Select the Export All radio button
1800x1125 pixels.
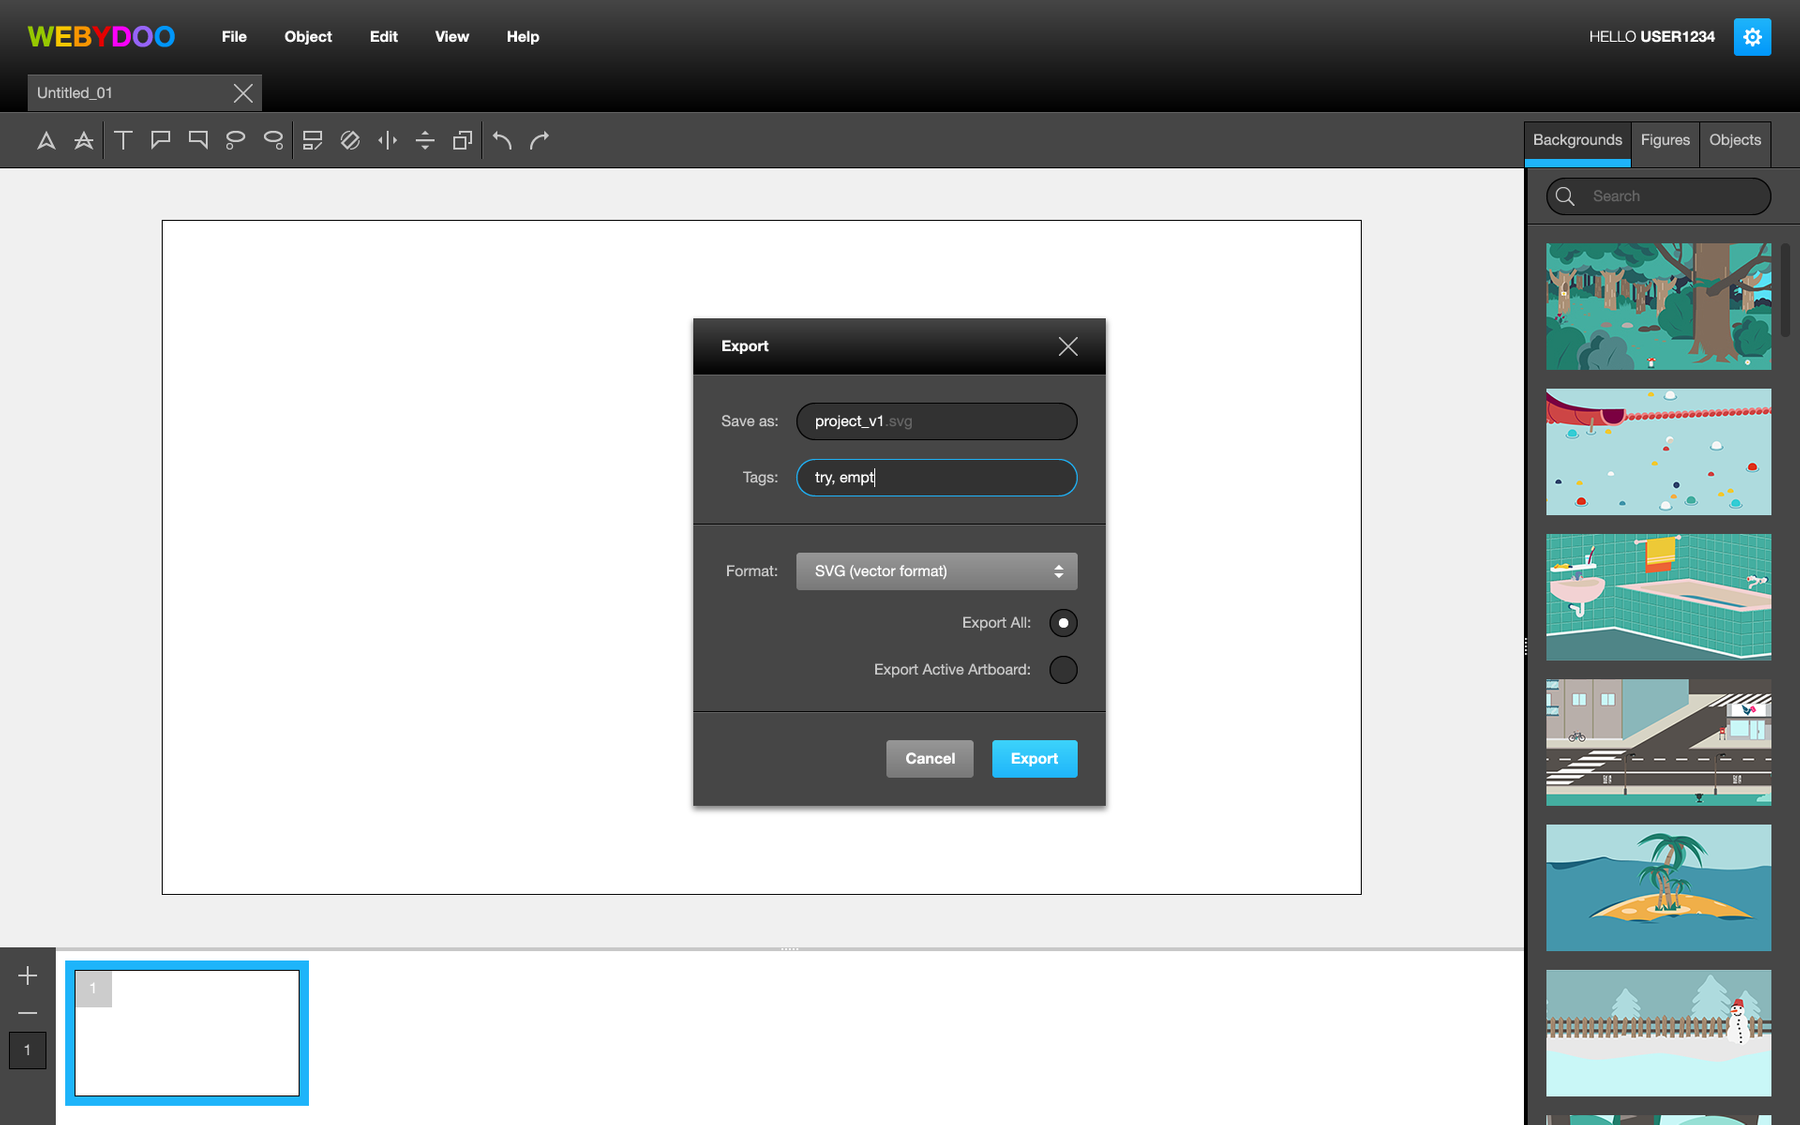click(1063, 623)
